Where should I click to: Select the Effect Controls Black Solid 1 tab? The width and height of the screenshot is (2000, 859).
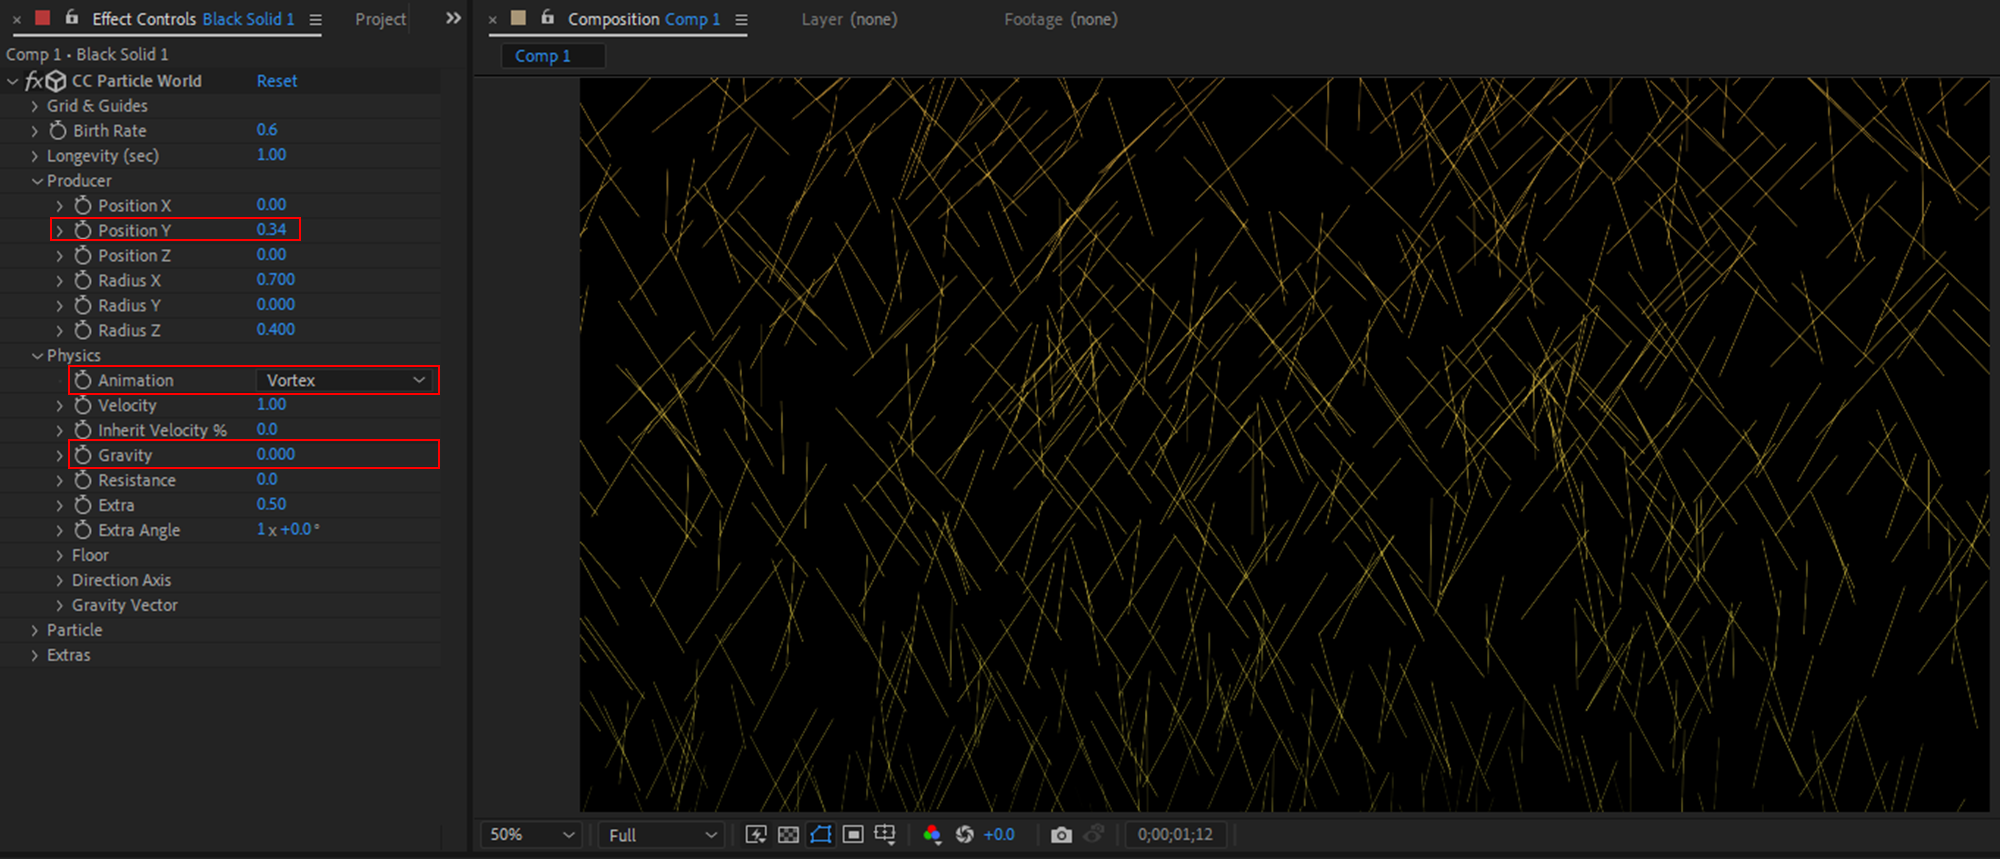click(193, 19)
